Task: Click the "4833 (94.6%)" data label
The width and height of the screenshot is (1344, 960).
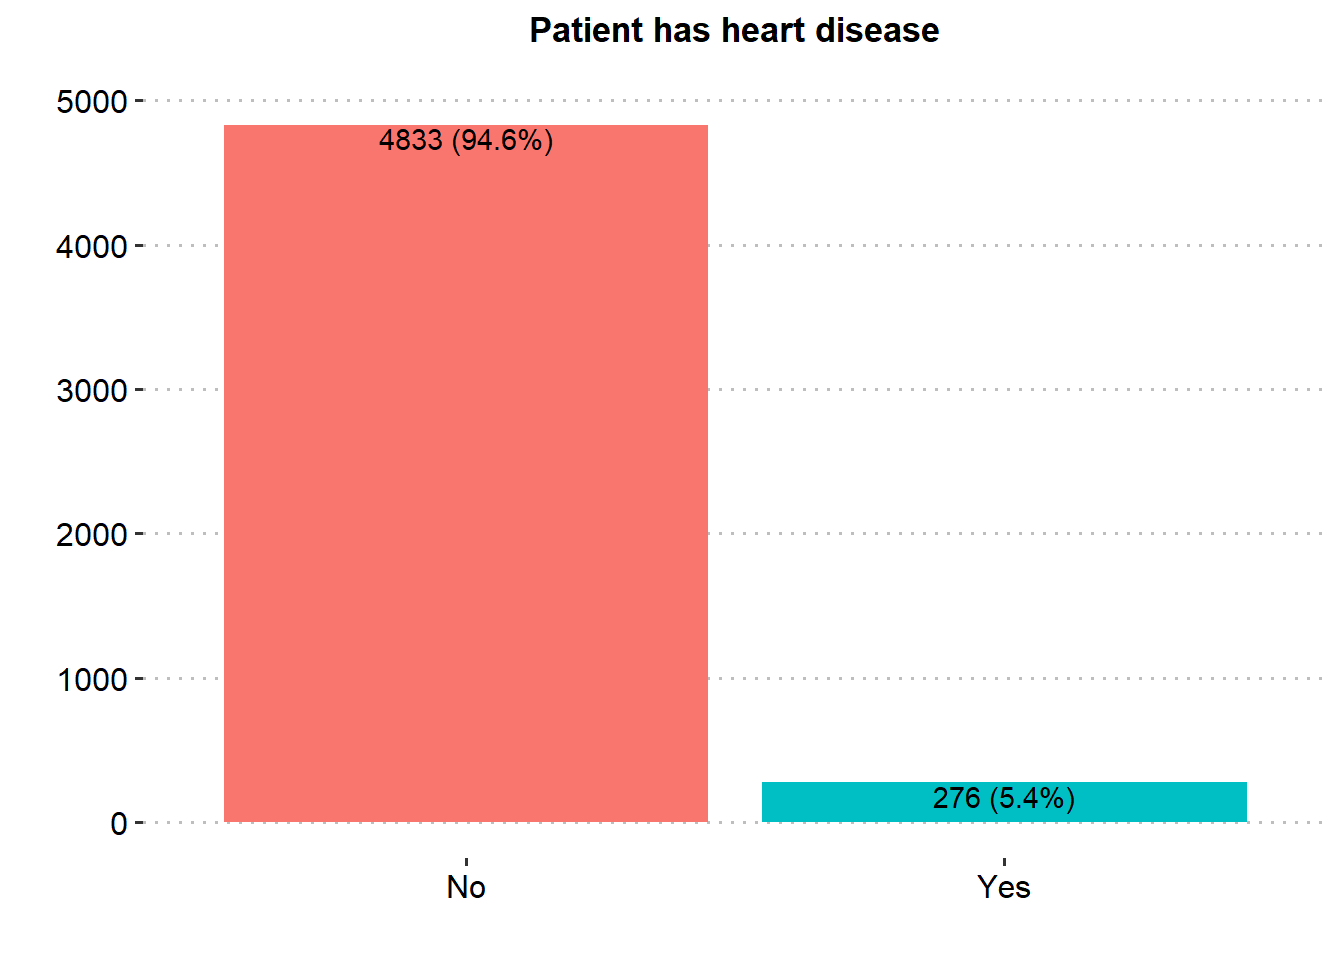Action: 466,140
